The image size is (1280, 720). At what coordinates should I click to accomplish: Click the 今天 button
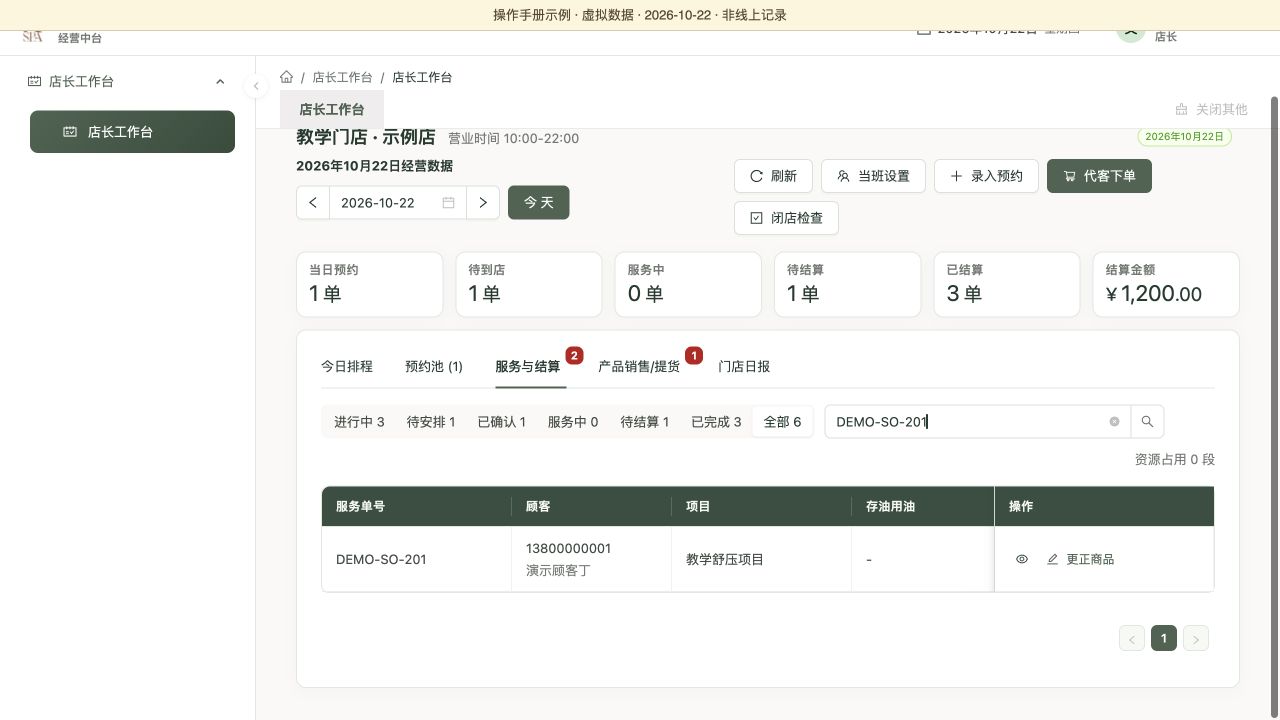(538, 203)
